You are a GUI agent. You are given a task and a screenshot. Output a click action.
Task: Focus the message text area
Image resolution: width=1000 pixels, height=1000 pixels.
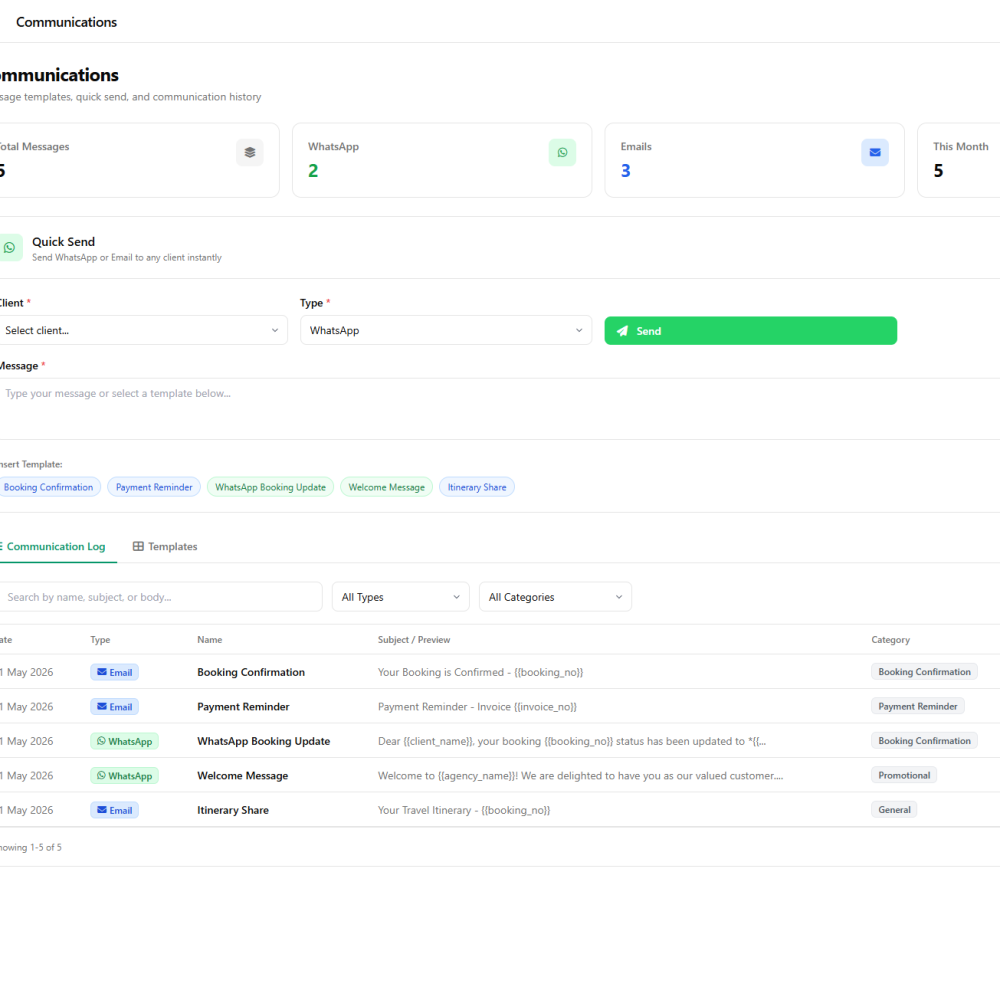[500, 409]
